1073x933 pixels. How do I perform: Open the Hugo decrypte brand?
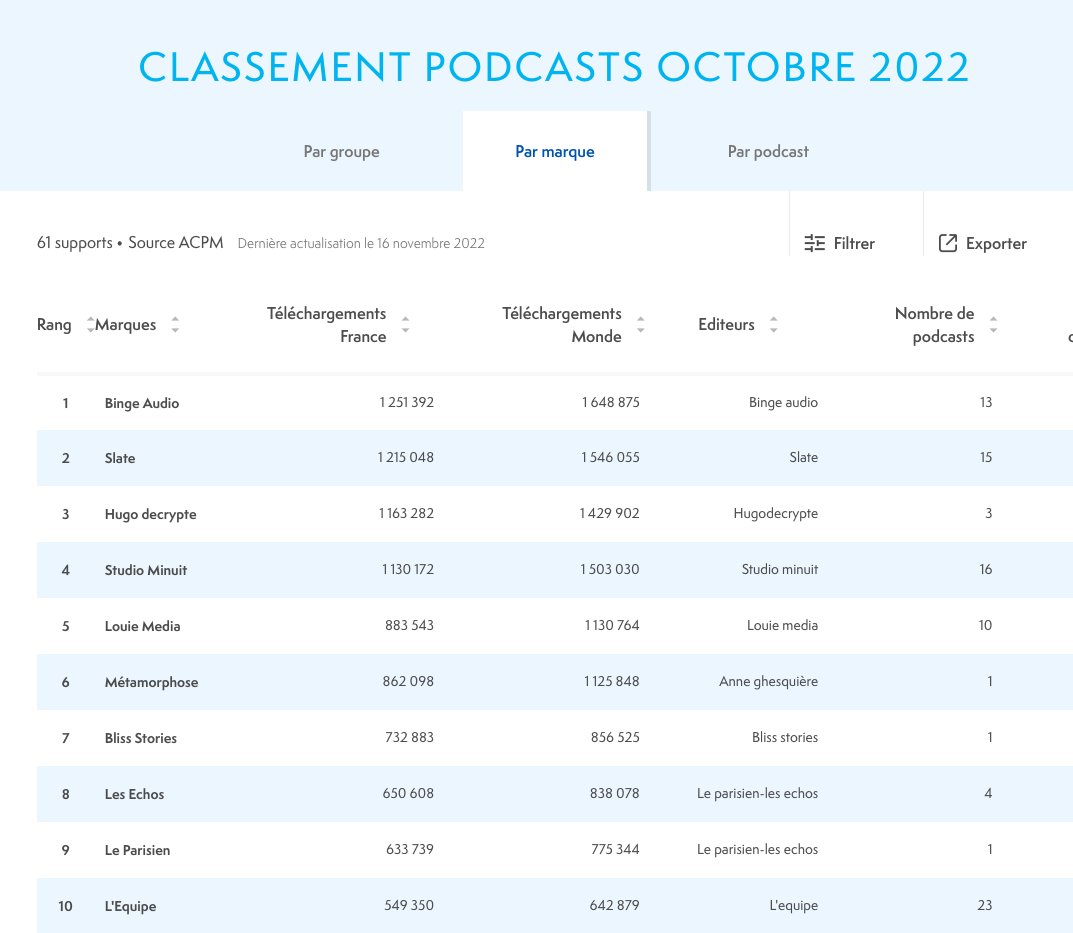151,514
